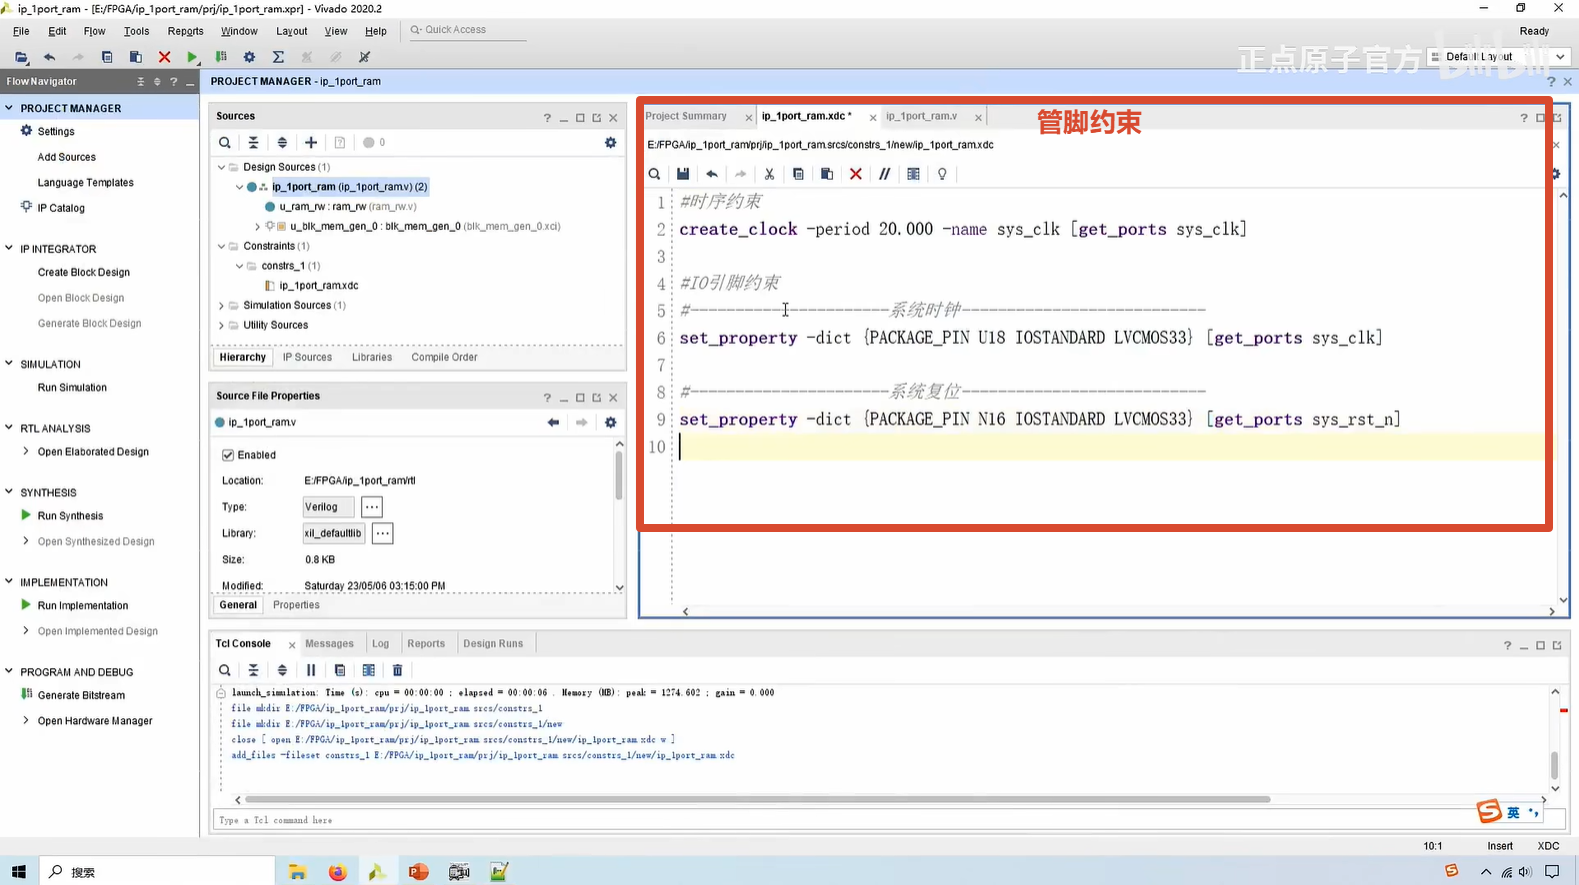Switch to Compile Order tab
The height and width of the screenshot is (885, 1579).
(444, 357)
